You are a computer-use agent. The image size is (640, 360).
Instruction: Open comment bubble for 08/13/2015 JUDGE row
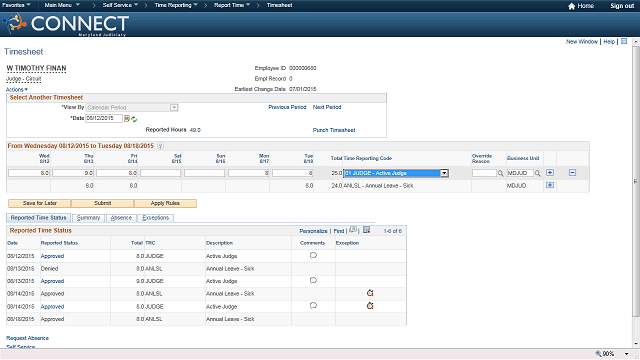coord(313,280)
